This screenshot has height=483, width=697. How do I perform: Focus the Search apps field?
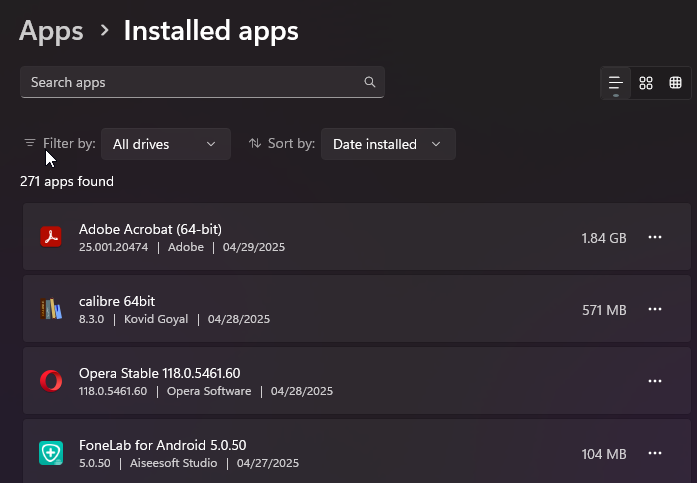click(202, 82)
